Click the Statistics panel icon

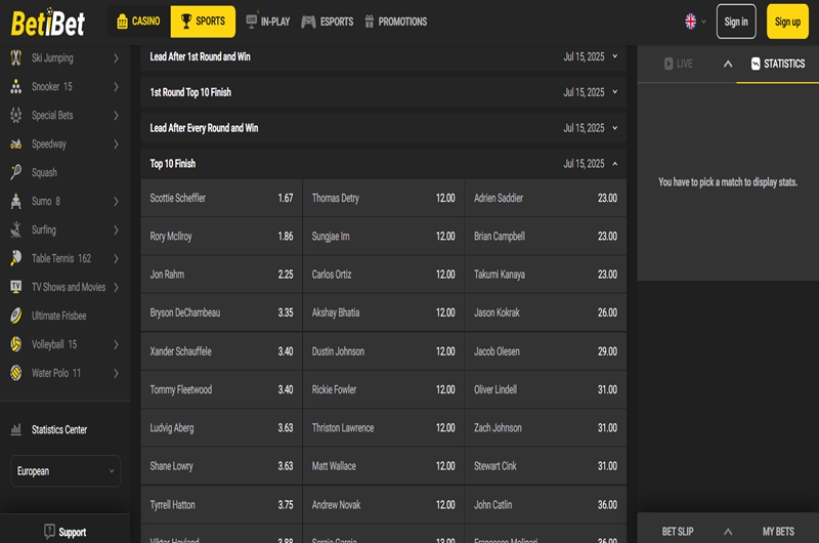click(755, 64)
